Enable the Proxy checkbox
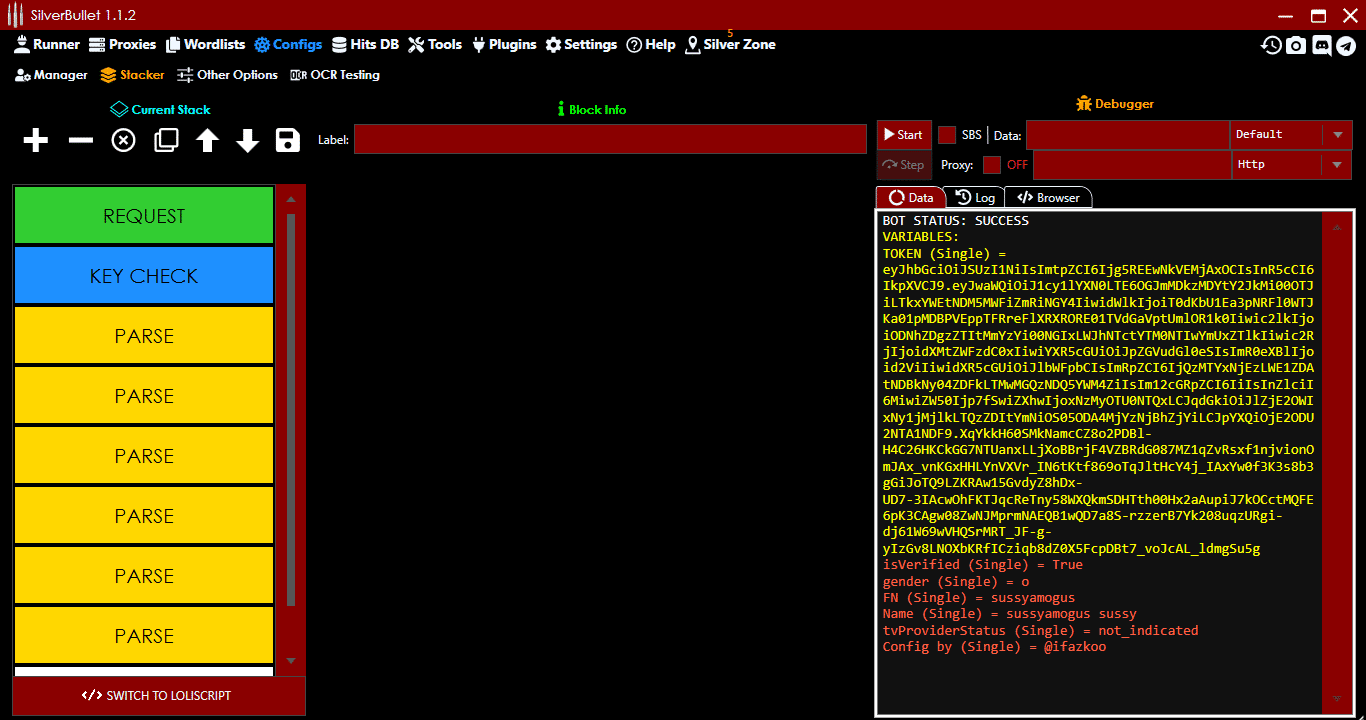Viewport: 1366px width, 720px height. tap(992, 165)
